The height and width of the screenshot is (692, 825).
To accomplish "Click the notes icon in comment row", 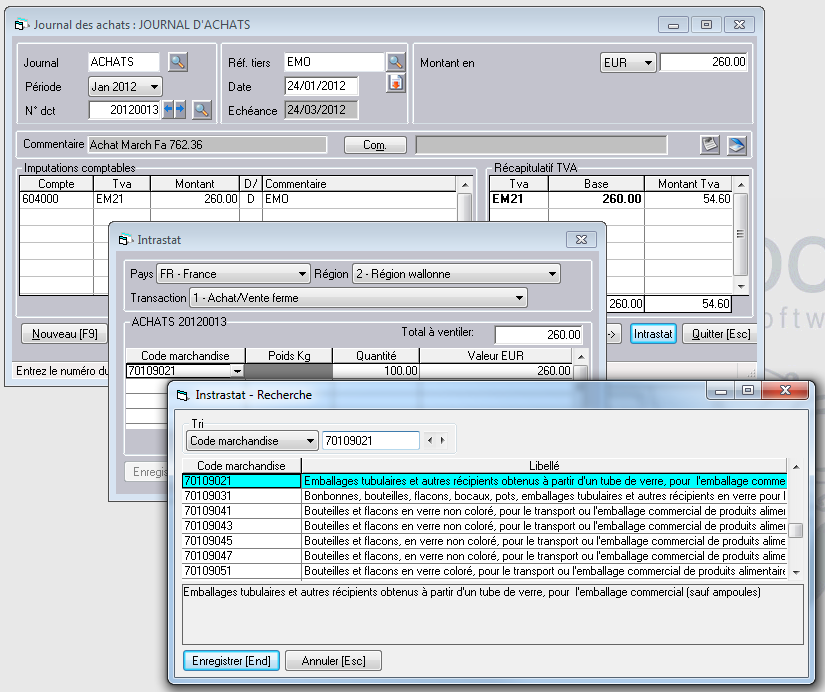I will pyautogui.click(x=710, y=145).
